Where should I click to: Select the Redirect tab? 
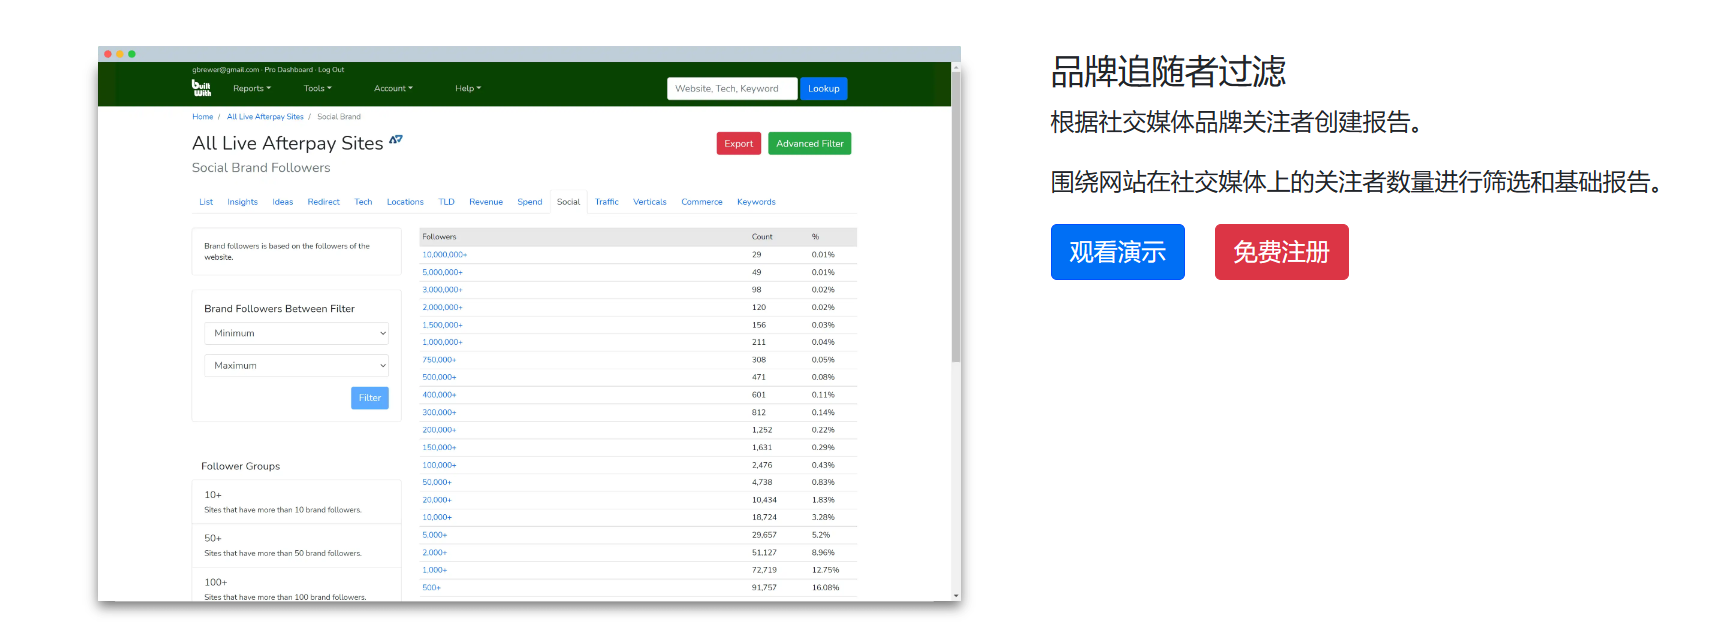point(324,202)
